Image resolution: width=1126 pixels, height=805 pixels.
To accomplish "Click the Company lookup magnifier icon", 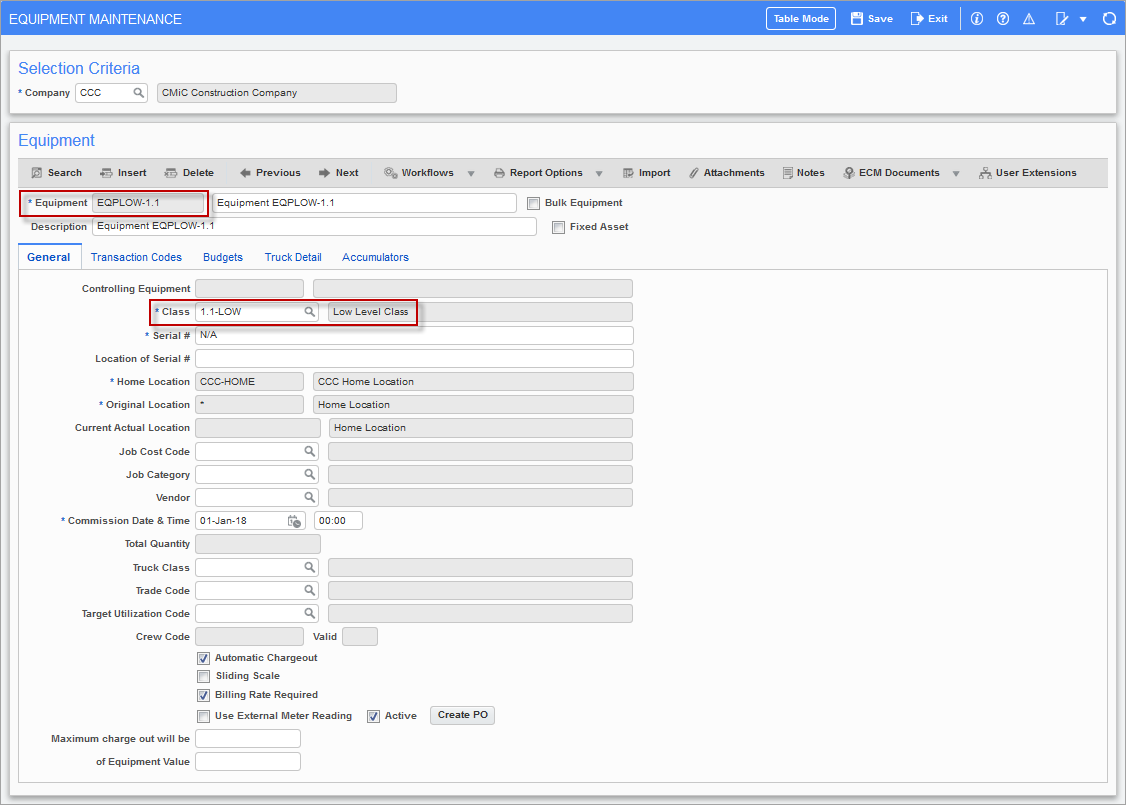I will pos(139,93).
